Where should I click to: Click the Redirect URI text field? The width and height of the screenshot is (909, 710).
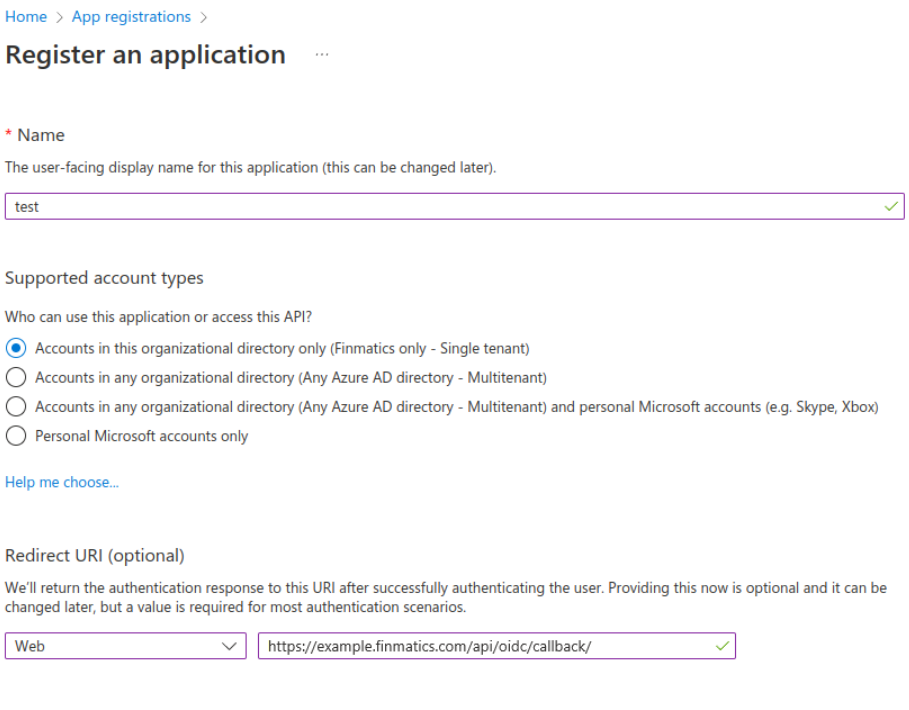(480, 645)
